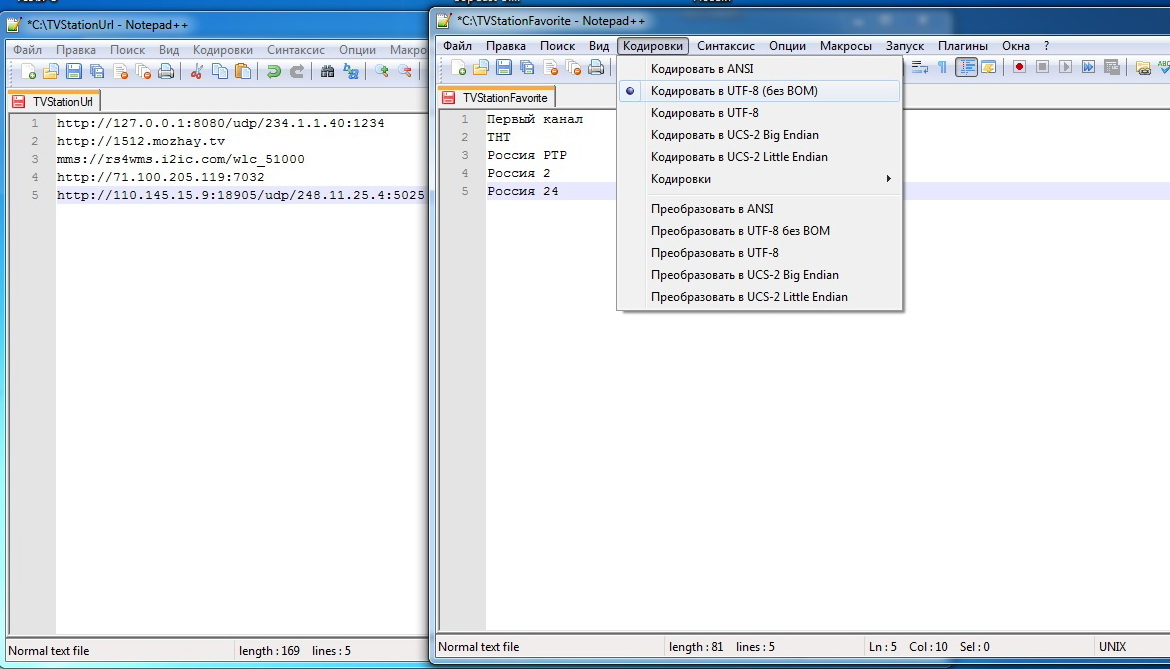Click Print icon in TVStationFavorite window toolbar
Viewport: 1170px width, 669px height.
[x=596, y=68]
